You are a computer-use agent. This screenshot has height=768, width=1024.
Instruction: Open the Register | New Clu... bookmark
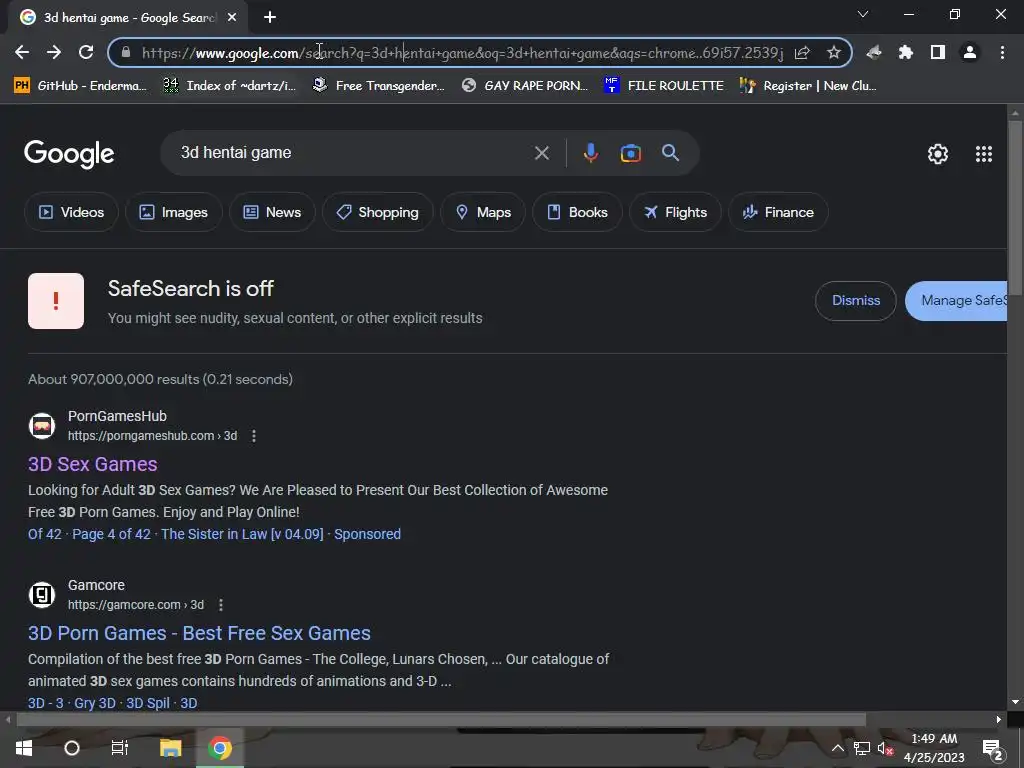pos(808,86)
